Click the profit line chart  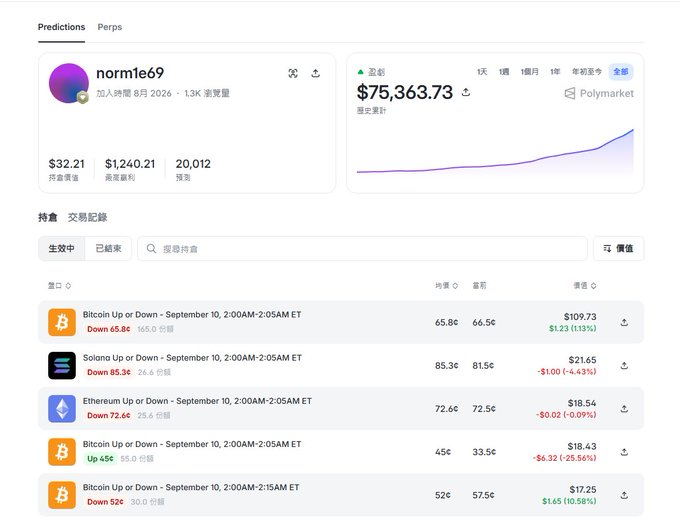click(x=495, y=152)
